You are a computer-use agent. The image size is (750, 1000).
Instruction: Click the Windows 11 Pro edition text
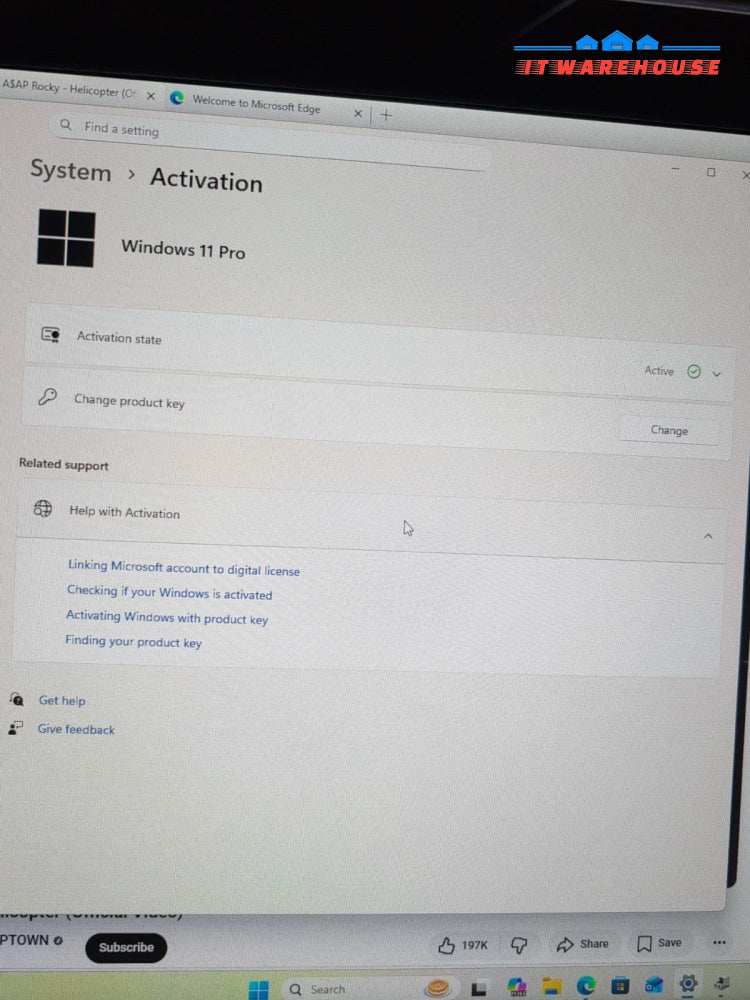[x=183, y=249]
